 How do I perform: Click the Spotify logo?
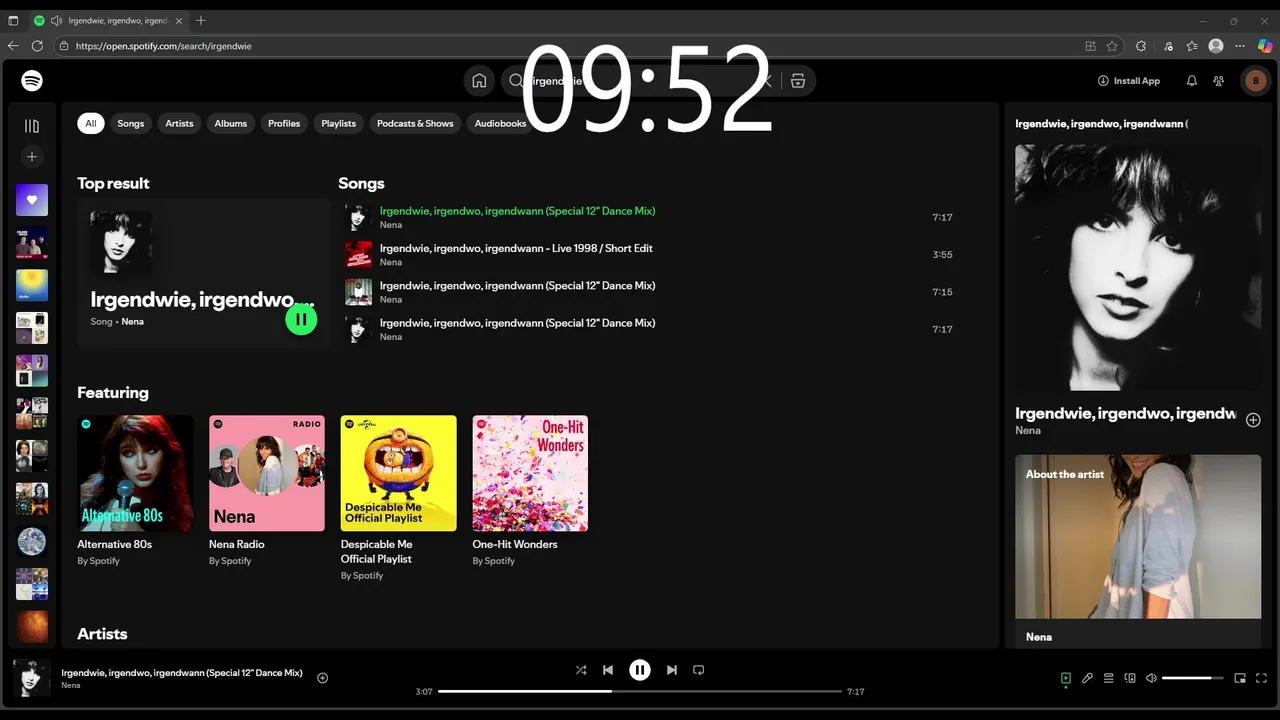[x=32, y=81]
